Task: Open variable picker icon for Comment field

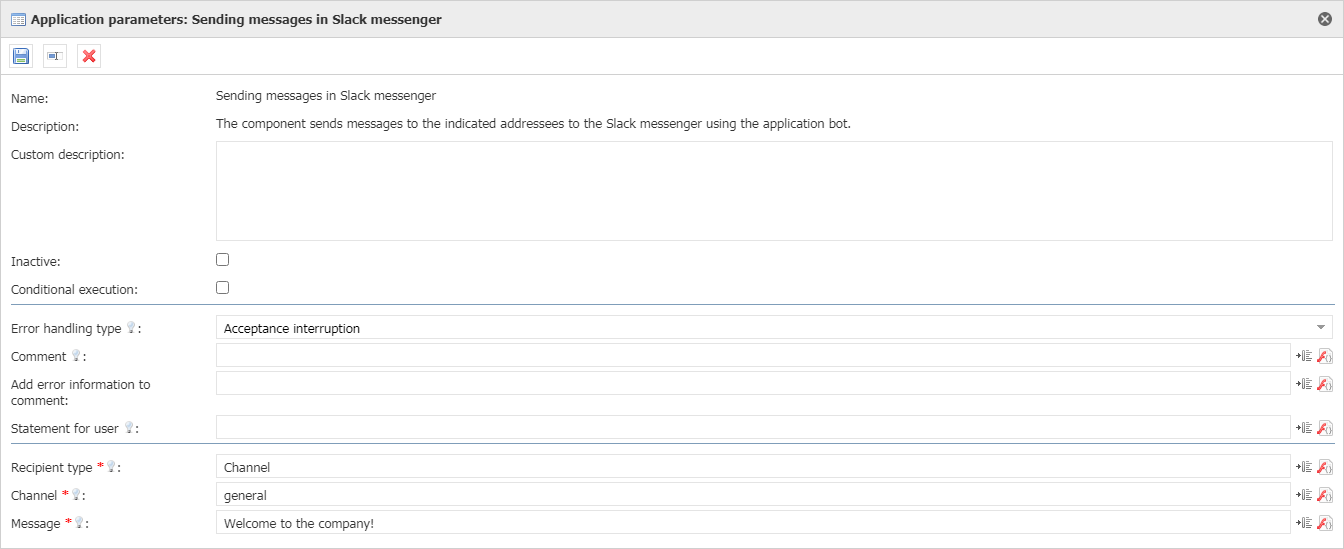Action: [x=1303, y=356]
